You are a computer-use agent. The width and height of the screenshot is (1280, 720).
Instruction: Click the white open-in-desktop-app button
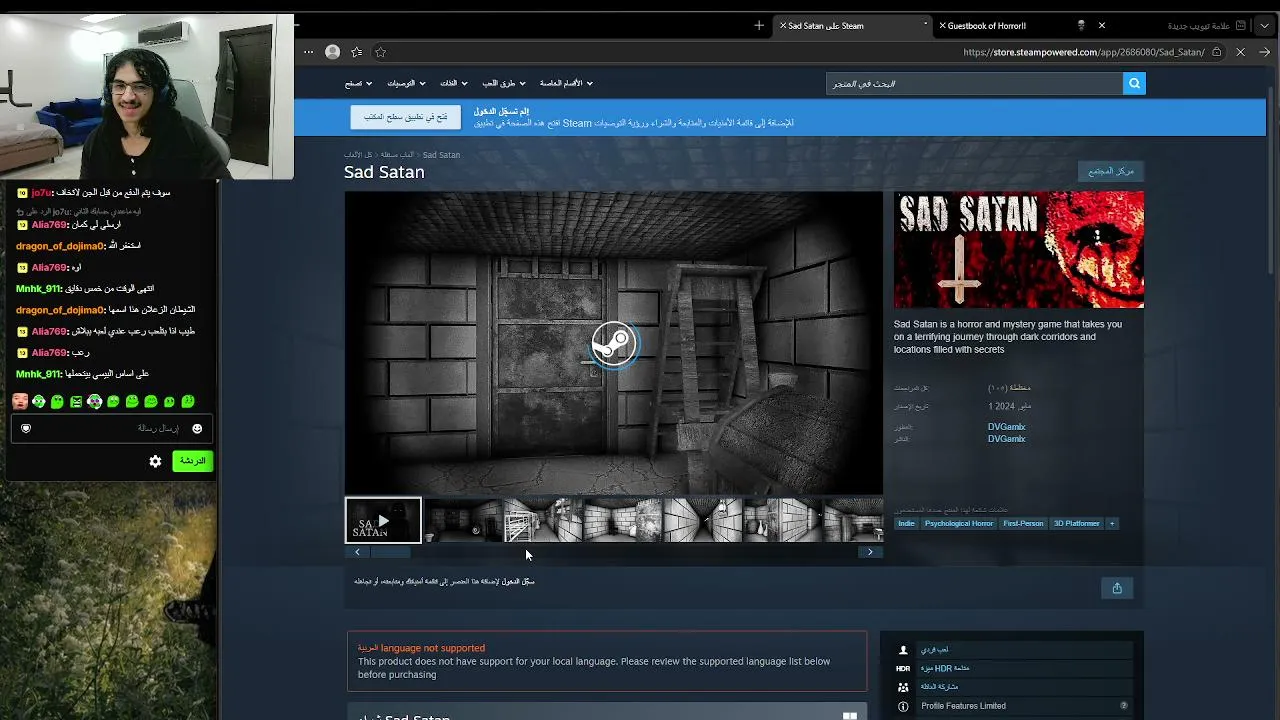[x=405, y=117]
